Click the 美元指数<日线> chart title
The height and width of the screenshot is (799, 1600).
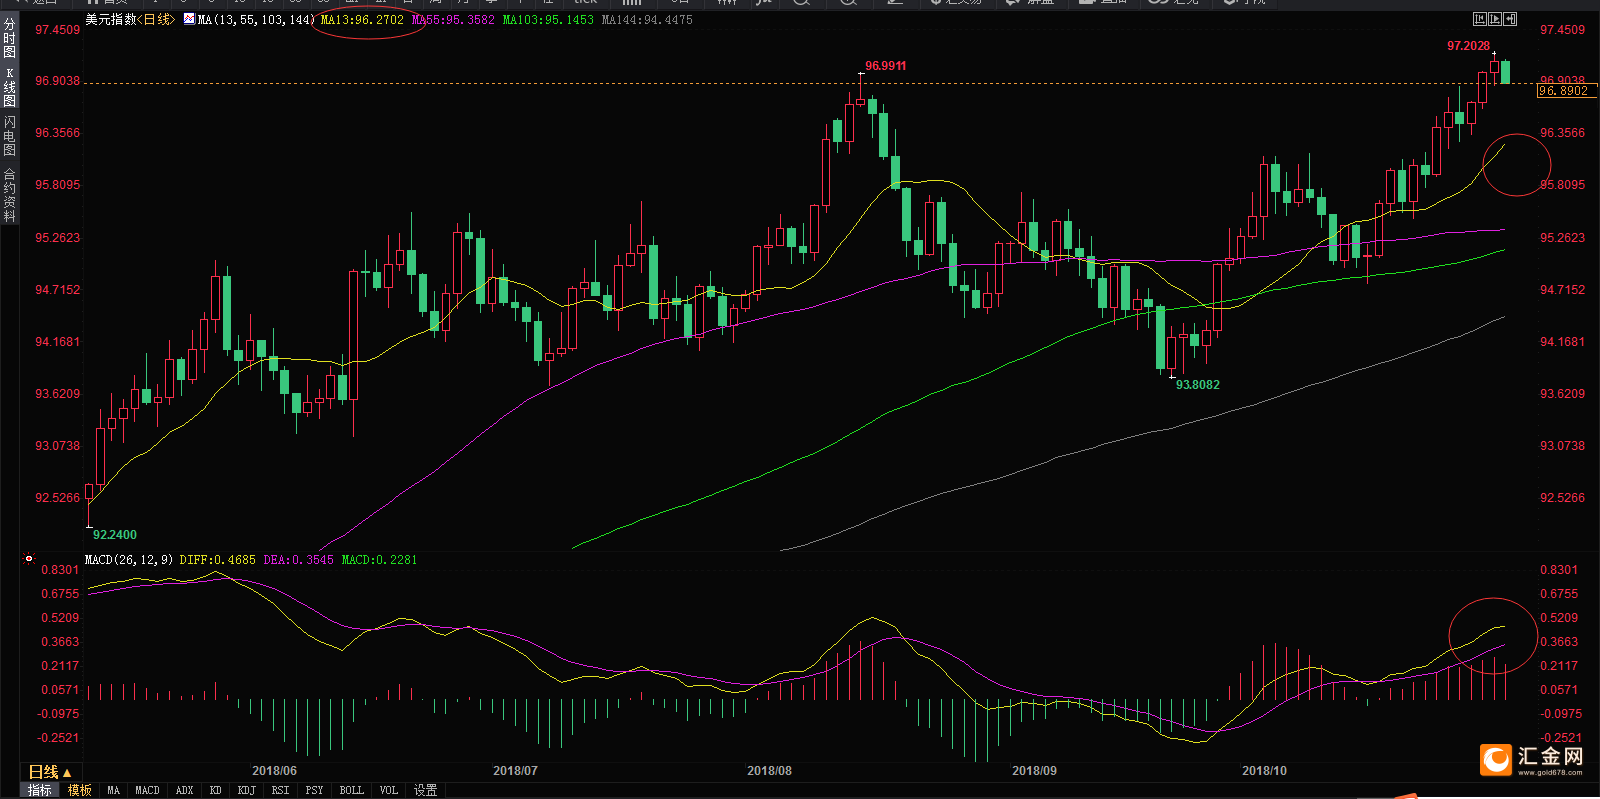click(x=129, y=20)
